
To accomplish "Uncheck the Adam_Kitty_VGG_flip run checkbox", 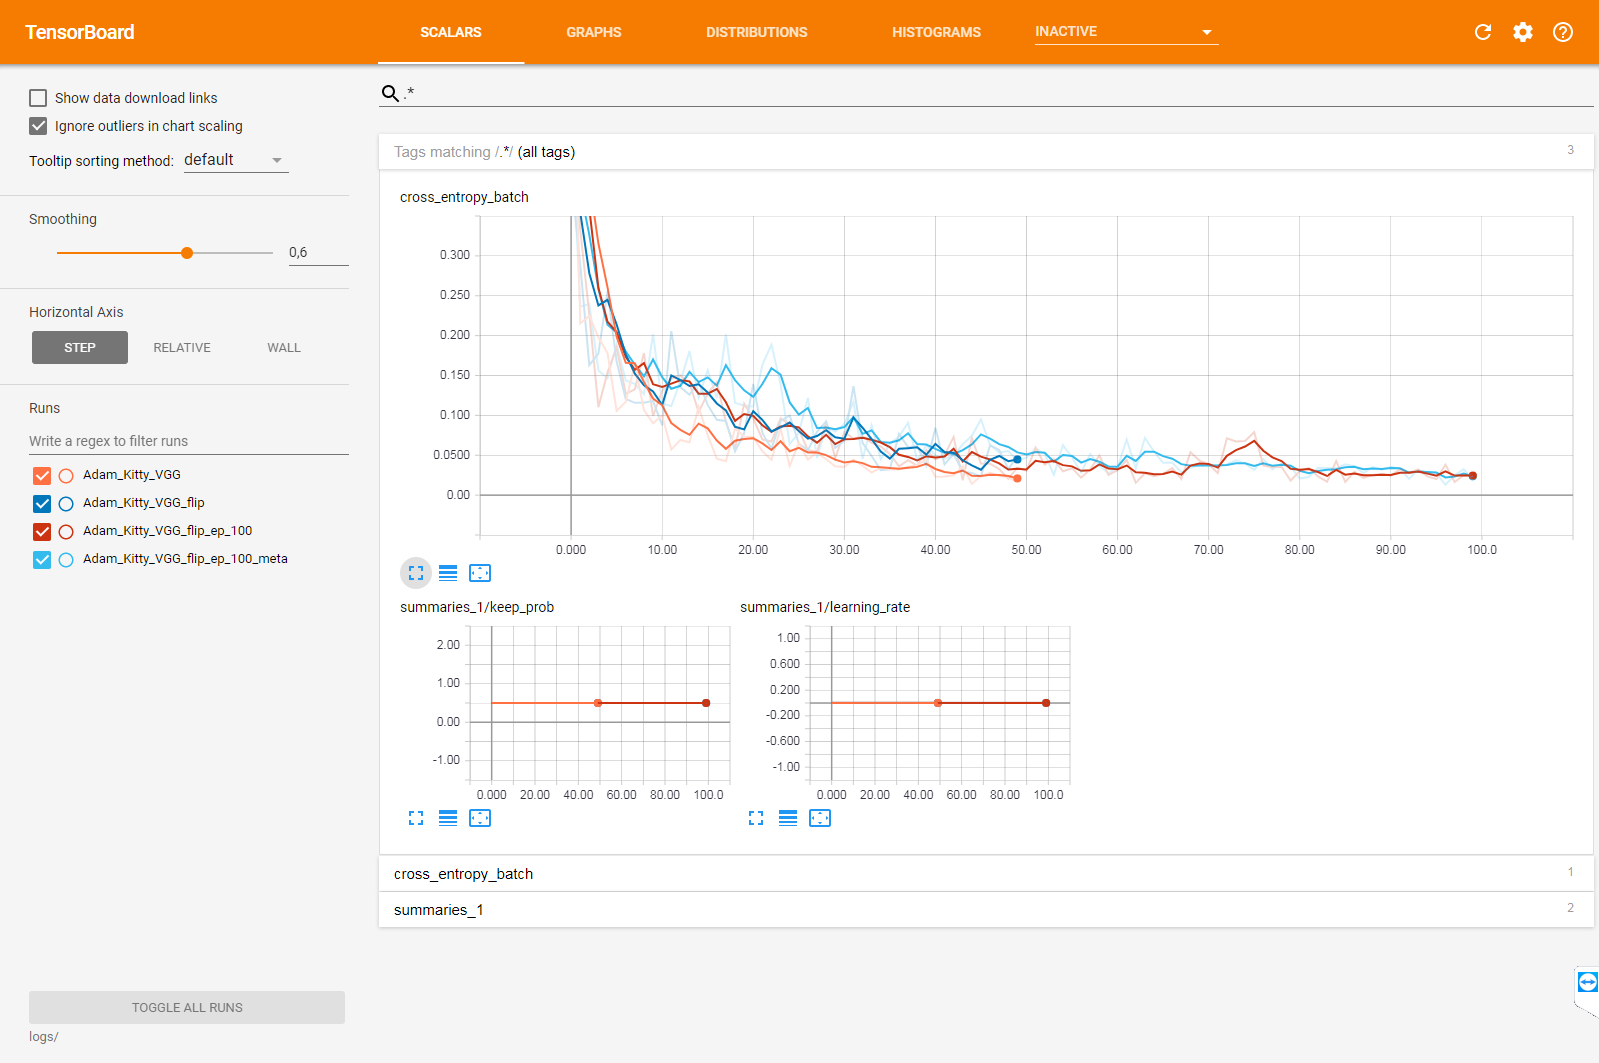I will click(42, 504).
